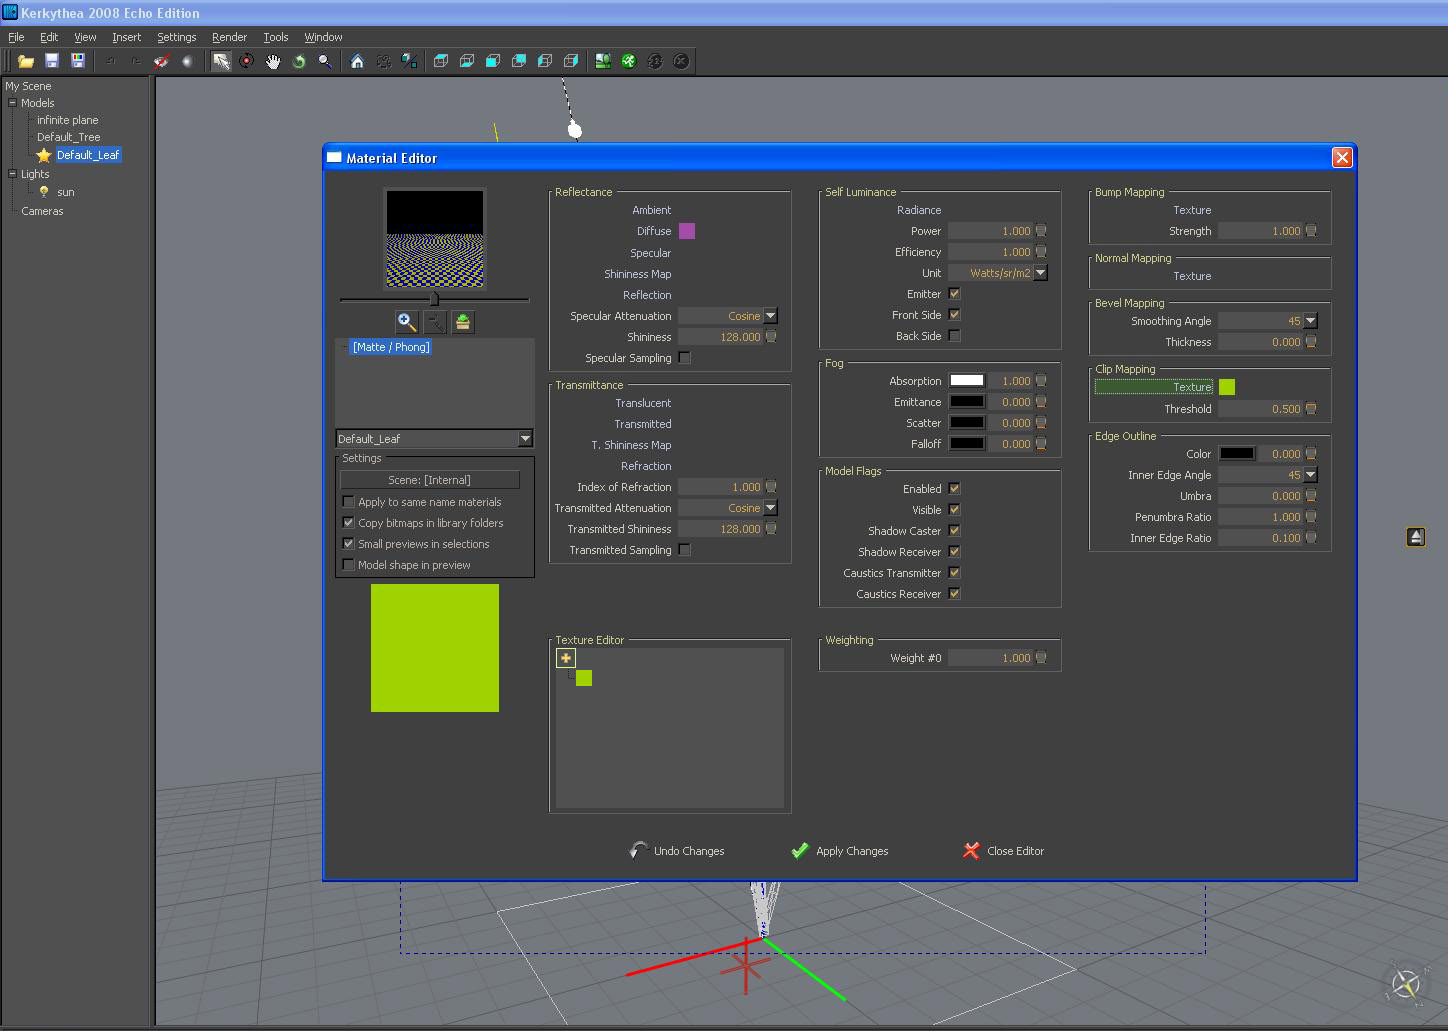Viewport: 1448px width, 1031px height.
Task: Collapse the Lights tree node
Action: pyautogui.click(x=13, y=173)
